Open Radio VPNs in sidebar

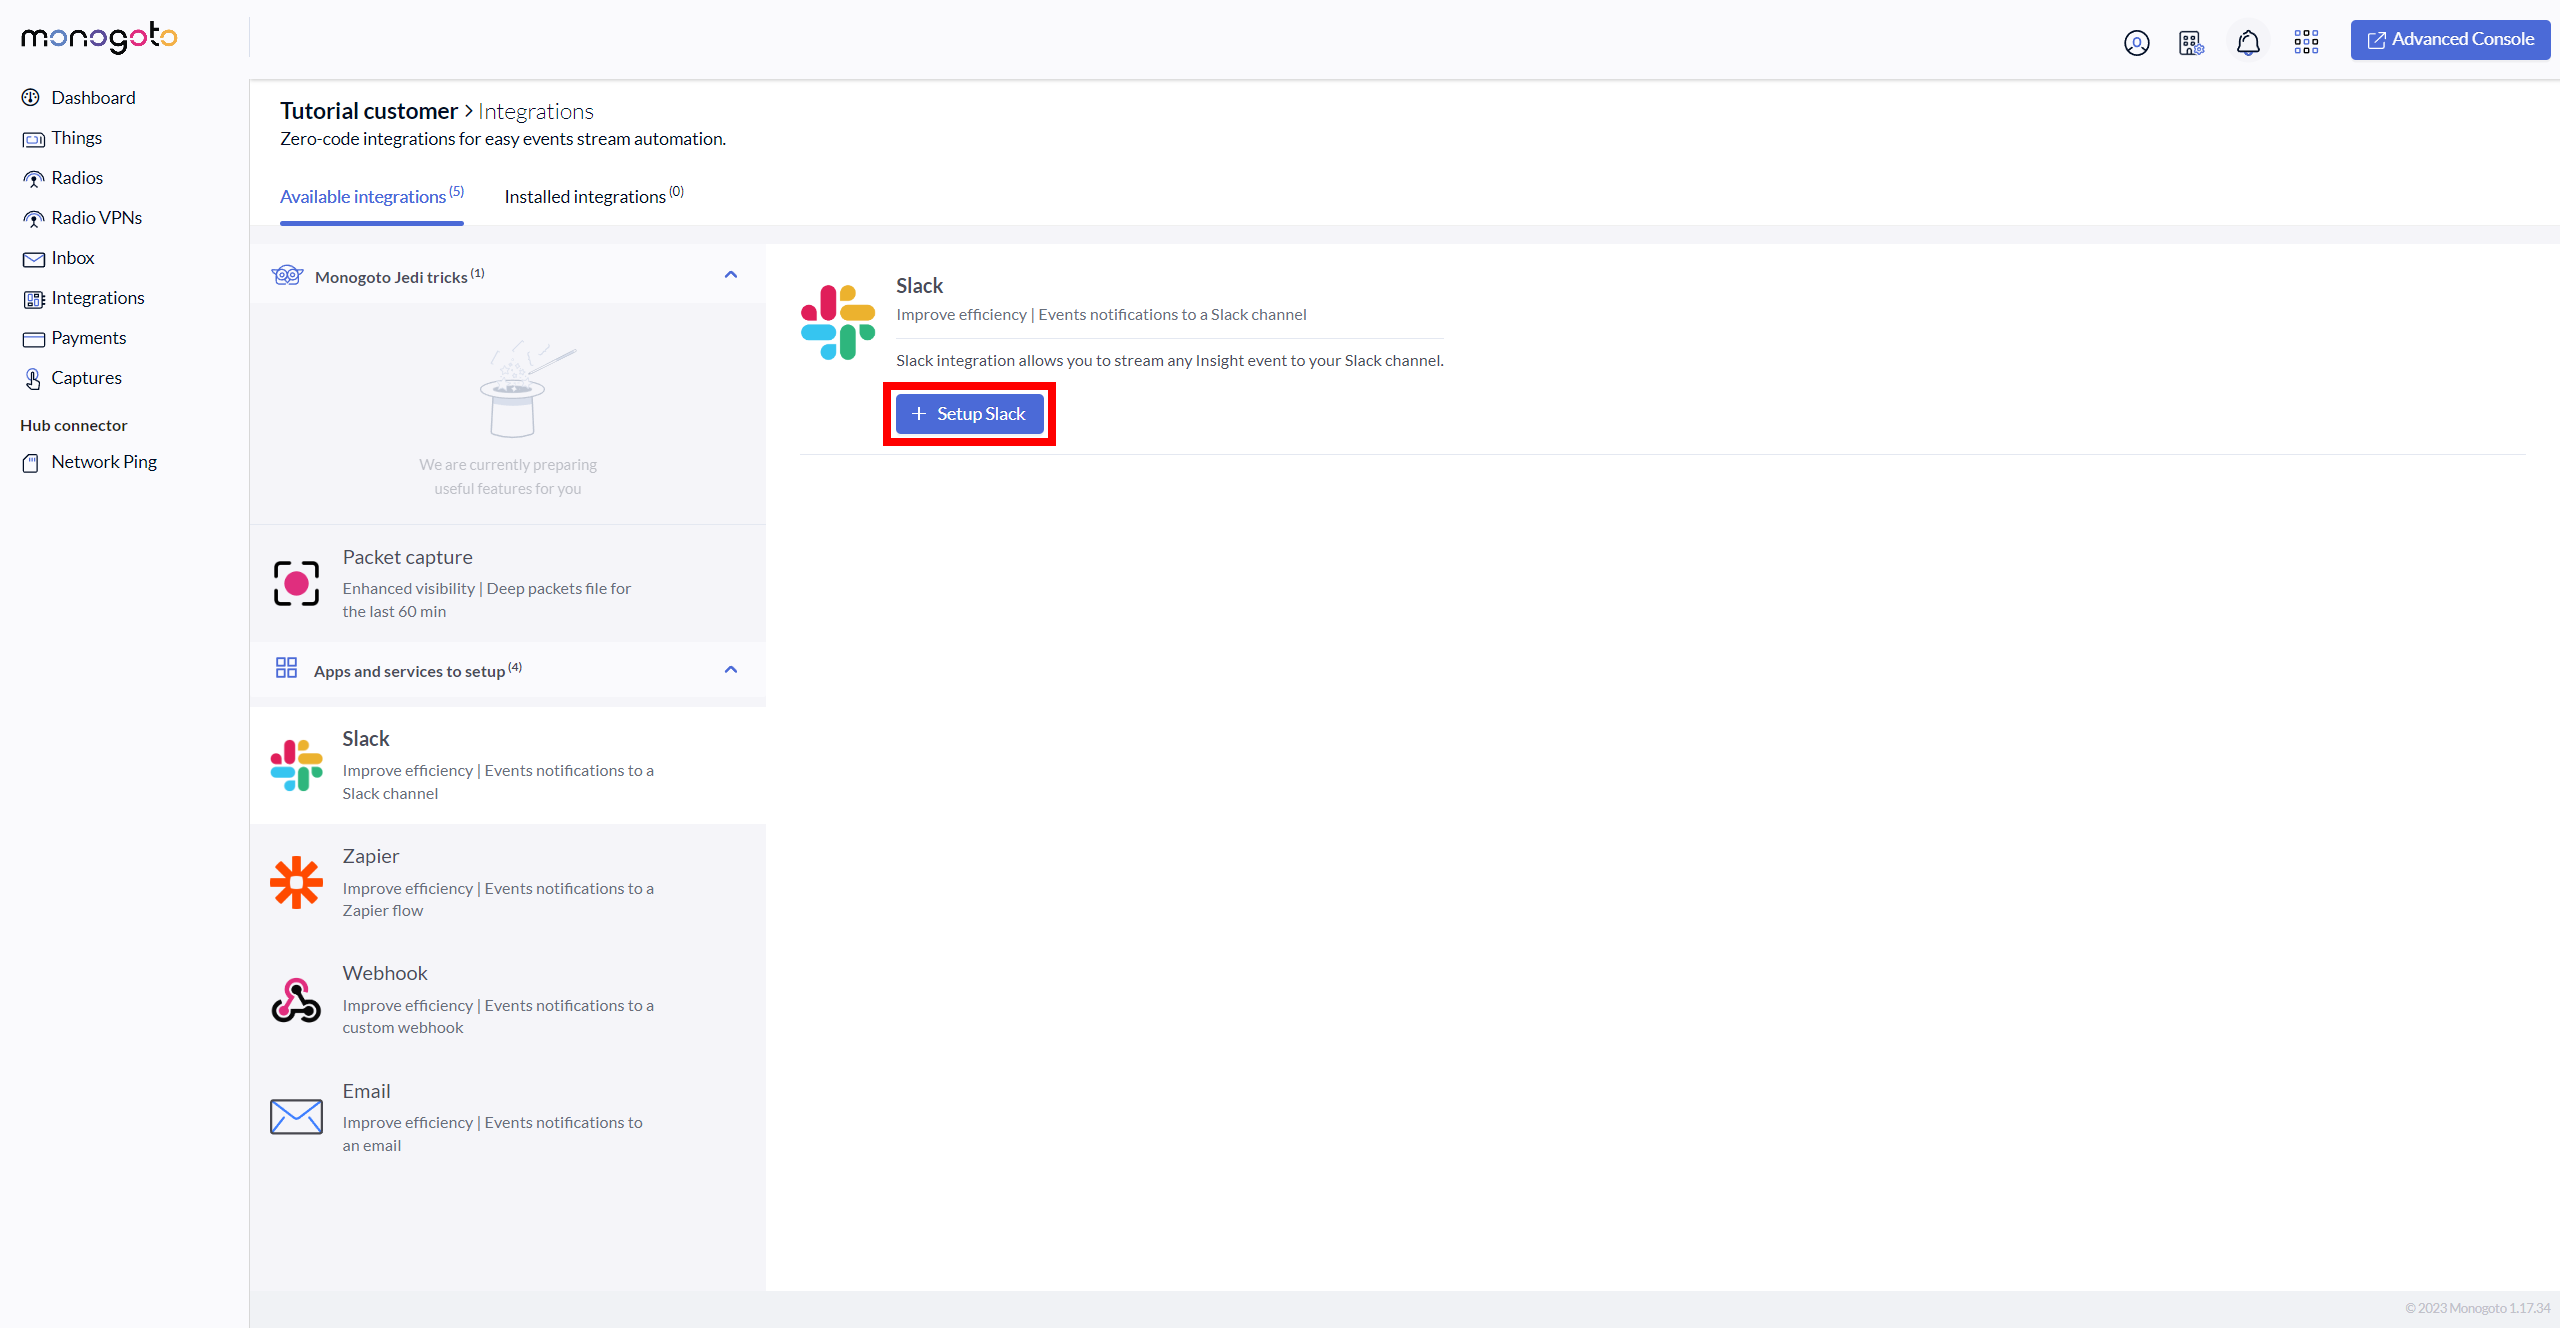96,218
